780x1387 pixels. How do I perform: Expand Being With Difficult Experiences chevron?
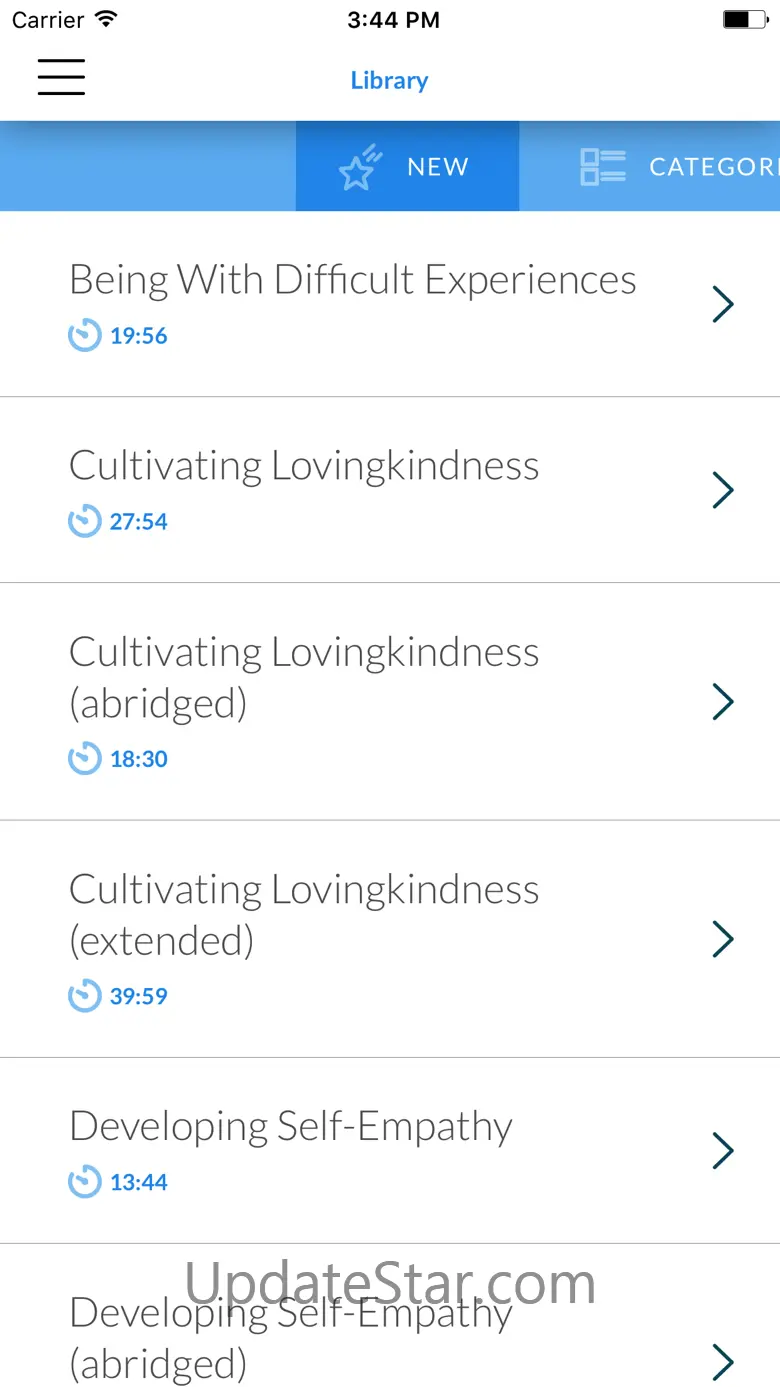pos(723,304)
